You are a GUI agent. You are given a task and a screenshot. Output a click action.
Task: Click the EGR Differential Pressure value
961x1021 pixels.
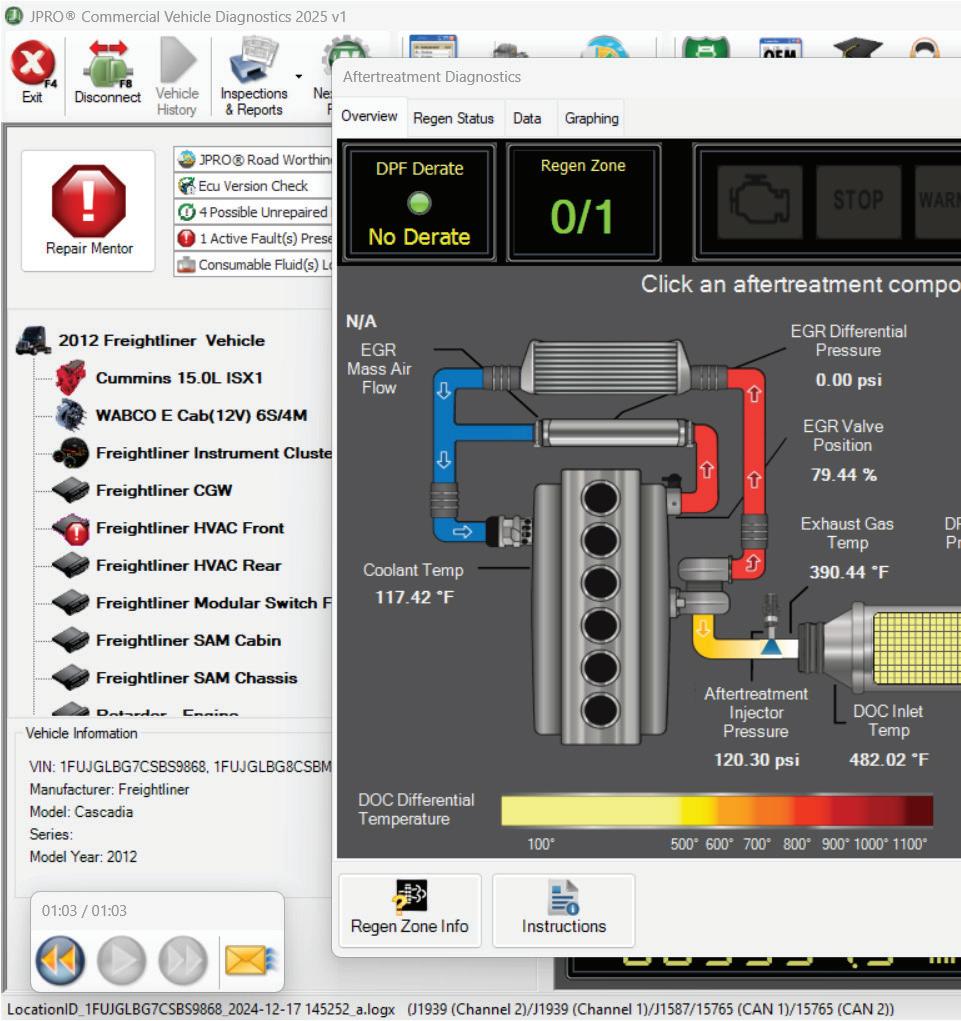[x=848, y=380]
